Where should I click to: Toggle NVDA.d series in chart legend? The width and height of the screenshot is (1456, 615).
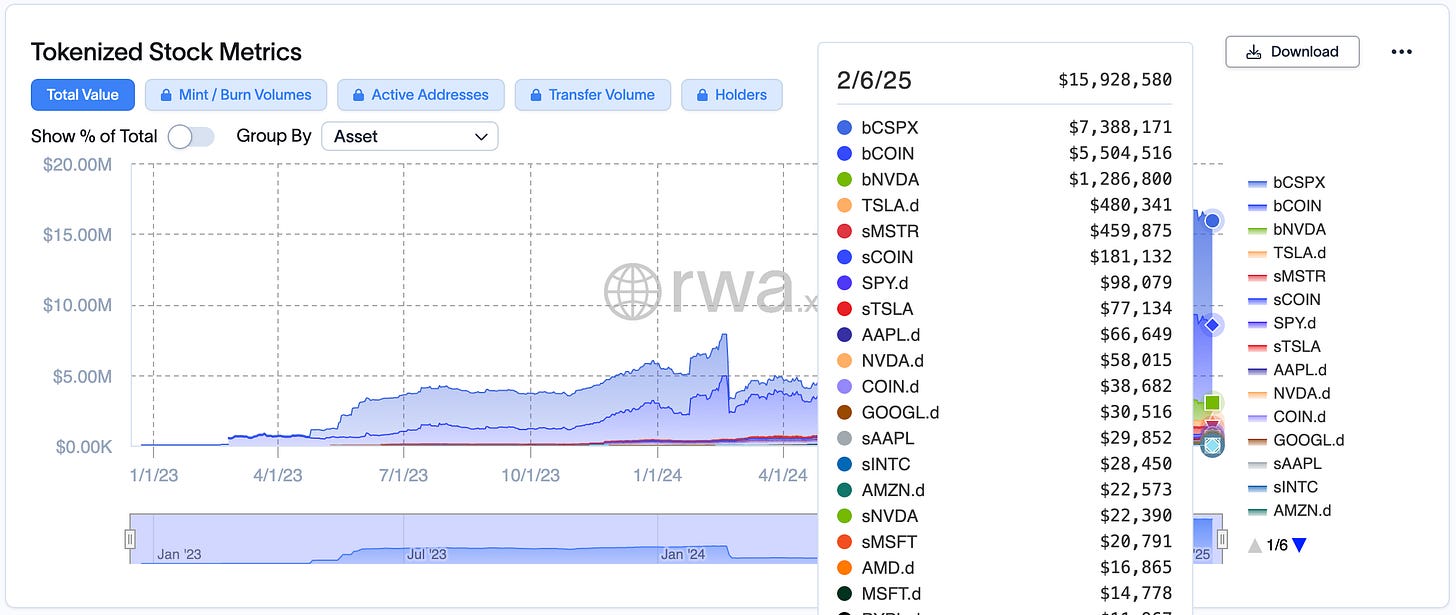coord(1287,393)
